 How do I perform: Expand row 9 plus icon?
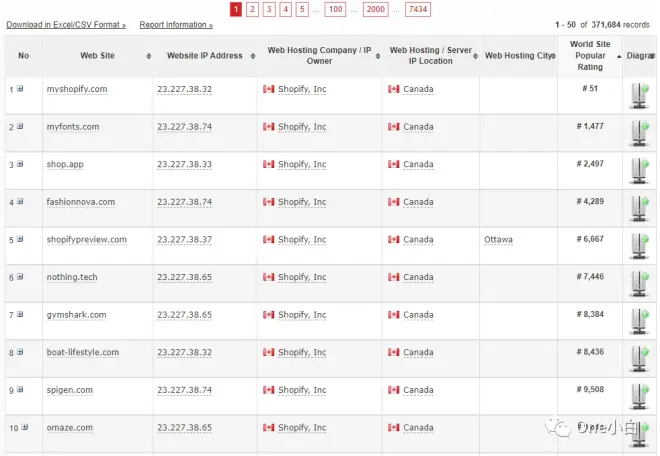click(x=20, y=391)
